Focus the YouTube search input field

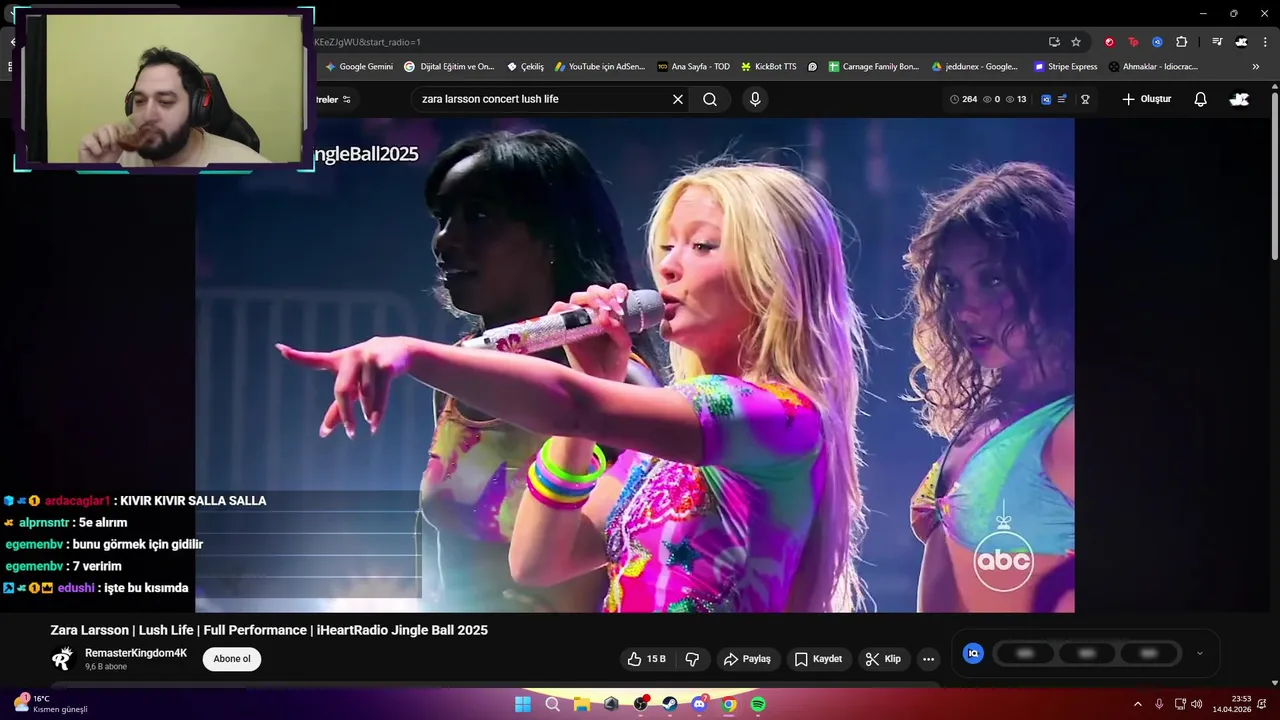545,99
